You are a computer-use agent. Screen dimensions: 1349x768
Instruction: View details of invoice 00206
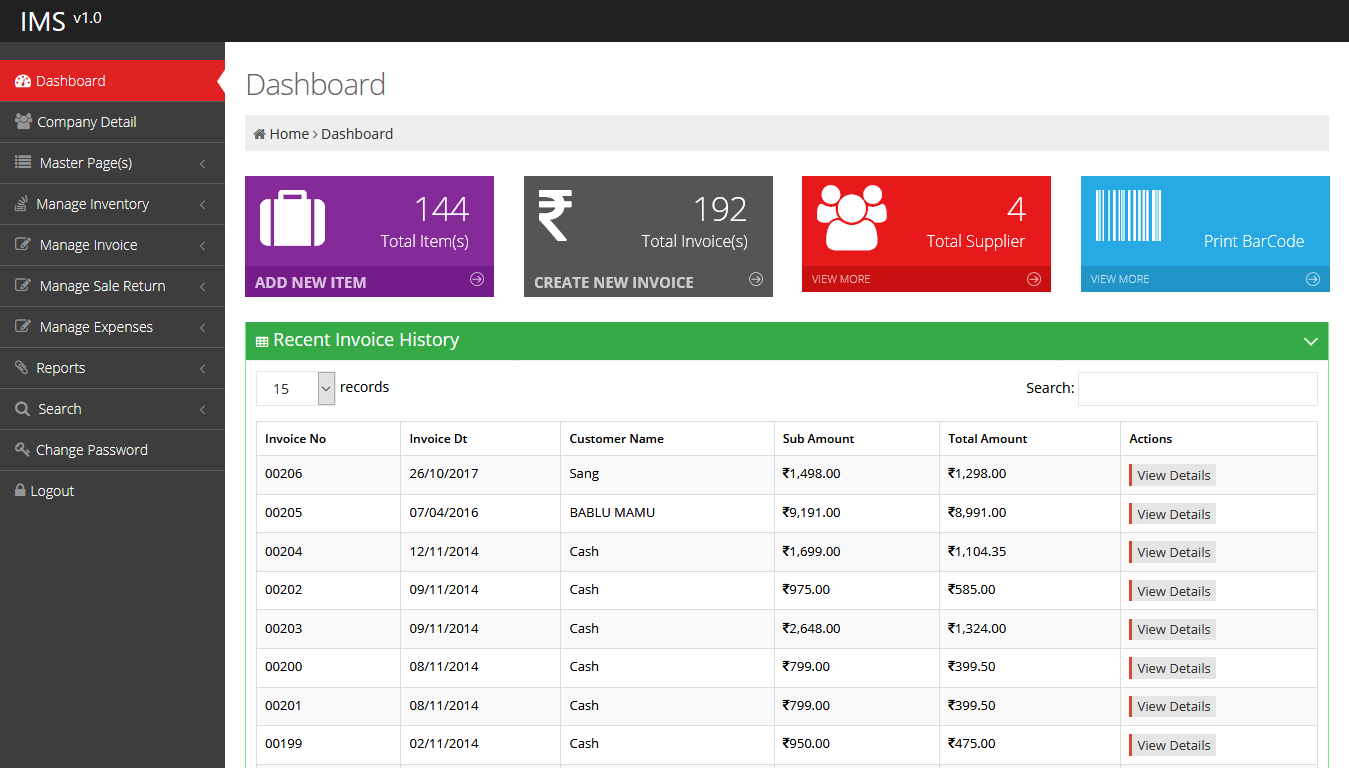(1172, 475)
